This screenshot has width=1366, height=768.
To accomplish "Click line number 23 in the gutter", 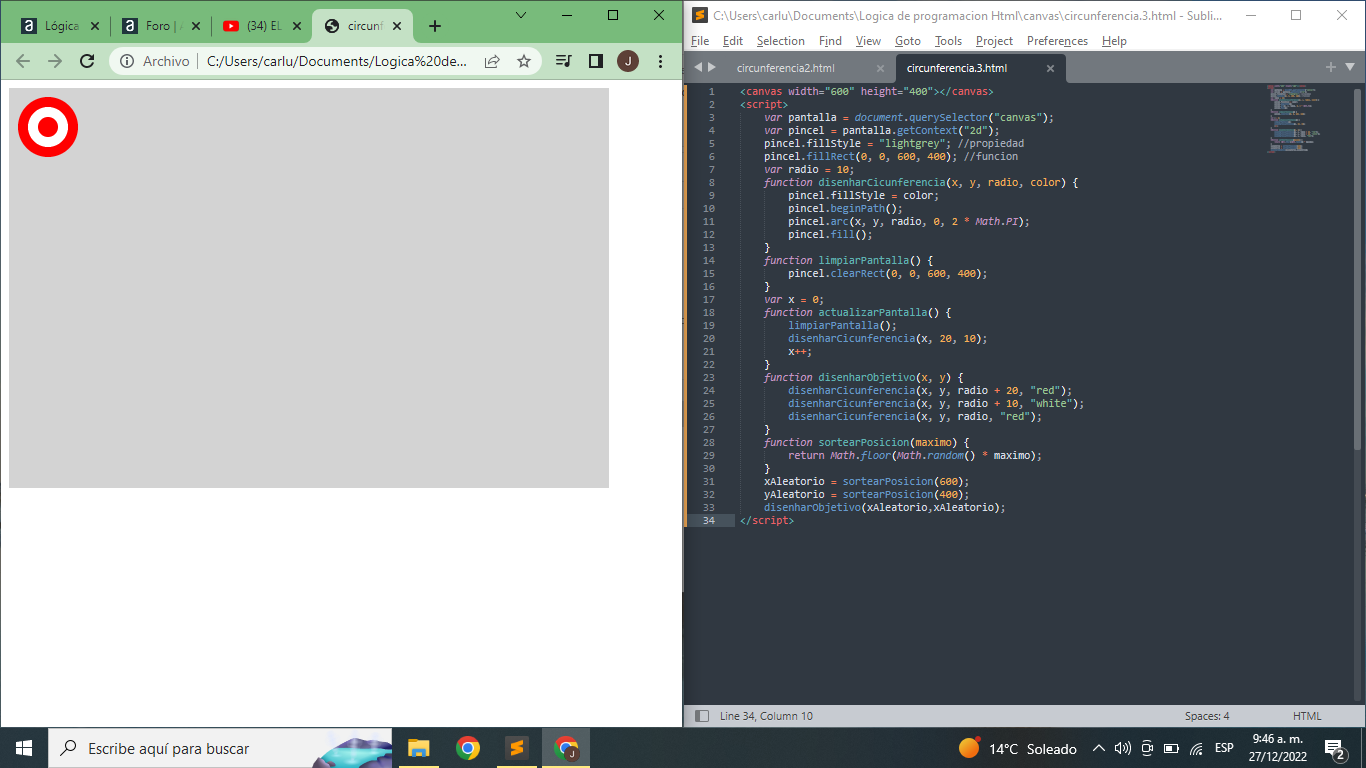I will pos(709,377).
